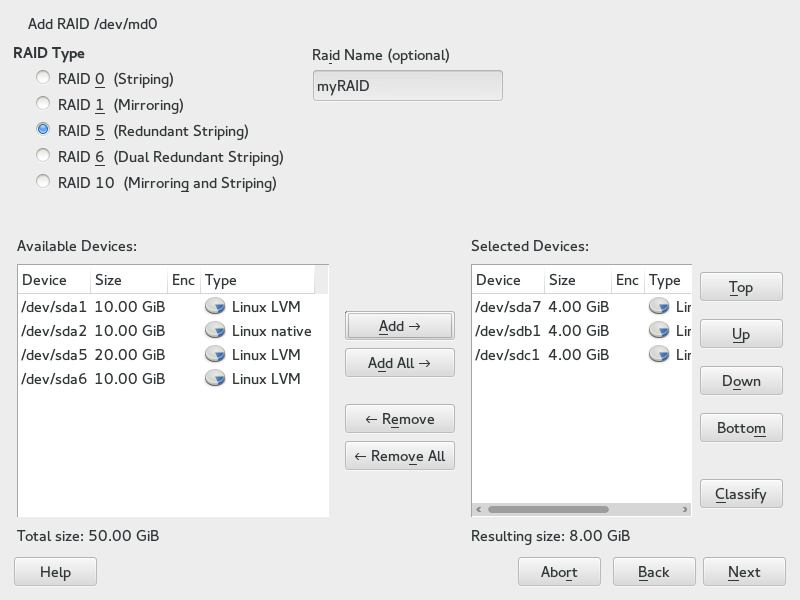Focus the Raid Name text field
The width and height of the screenshot is (800, 600).
(407, 86)
